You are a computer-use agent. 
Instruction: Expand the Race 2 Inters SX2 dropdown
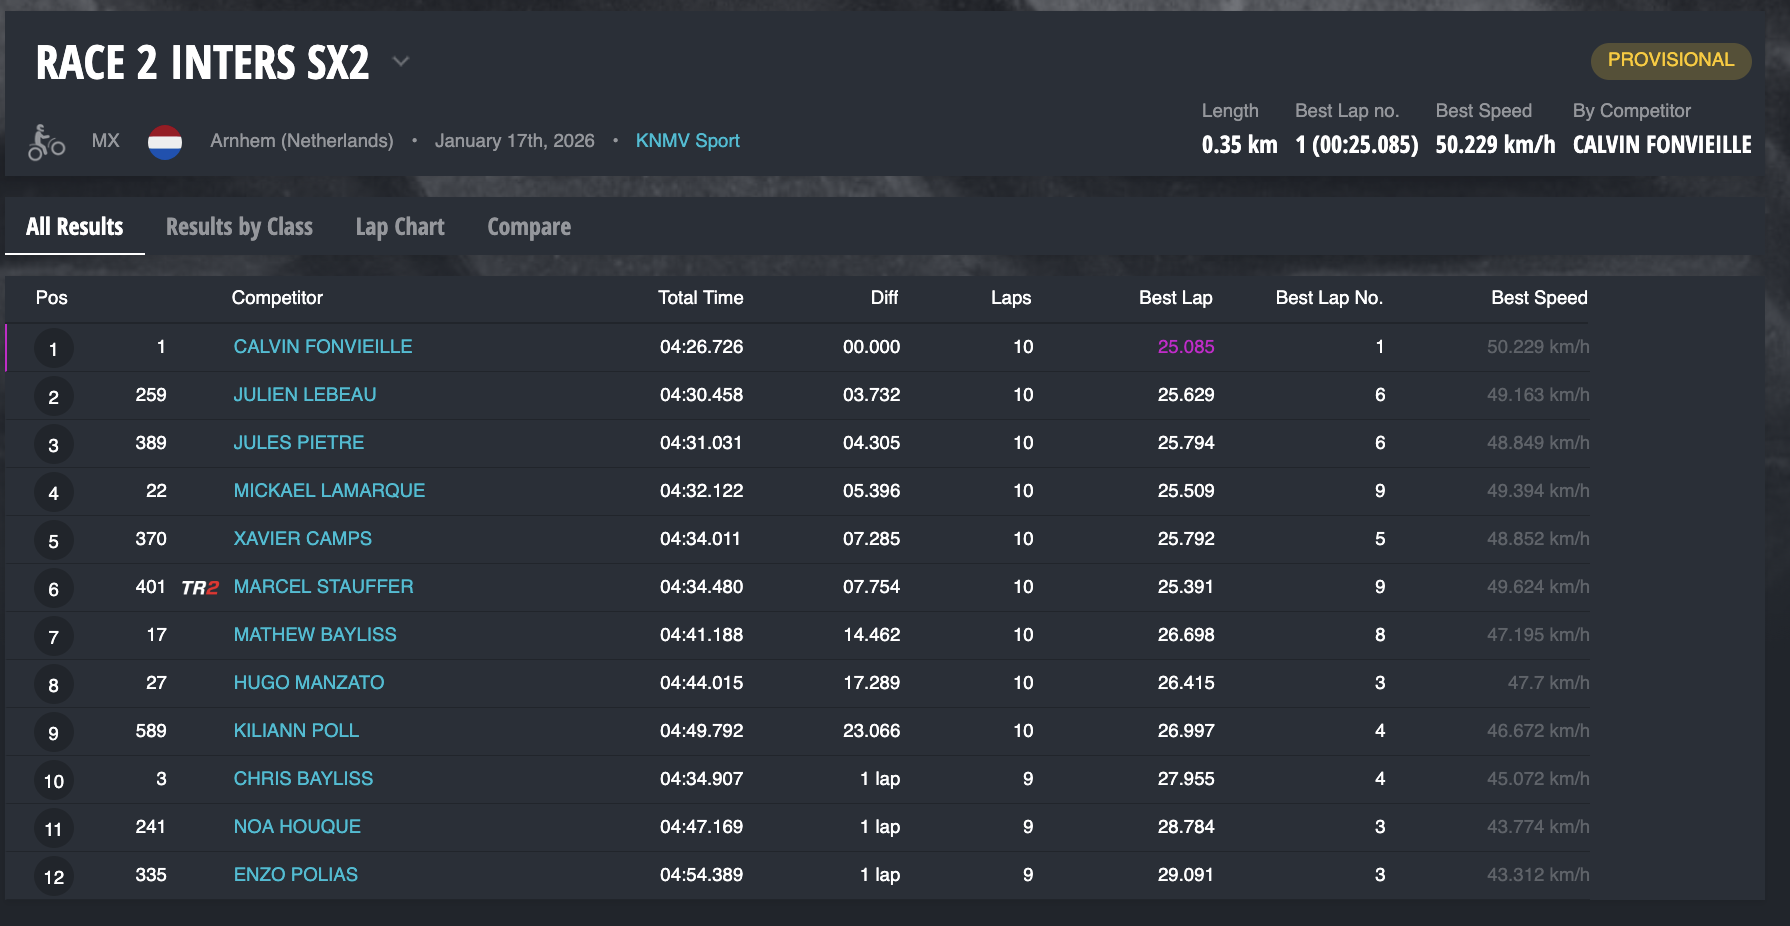click(401, 62)
